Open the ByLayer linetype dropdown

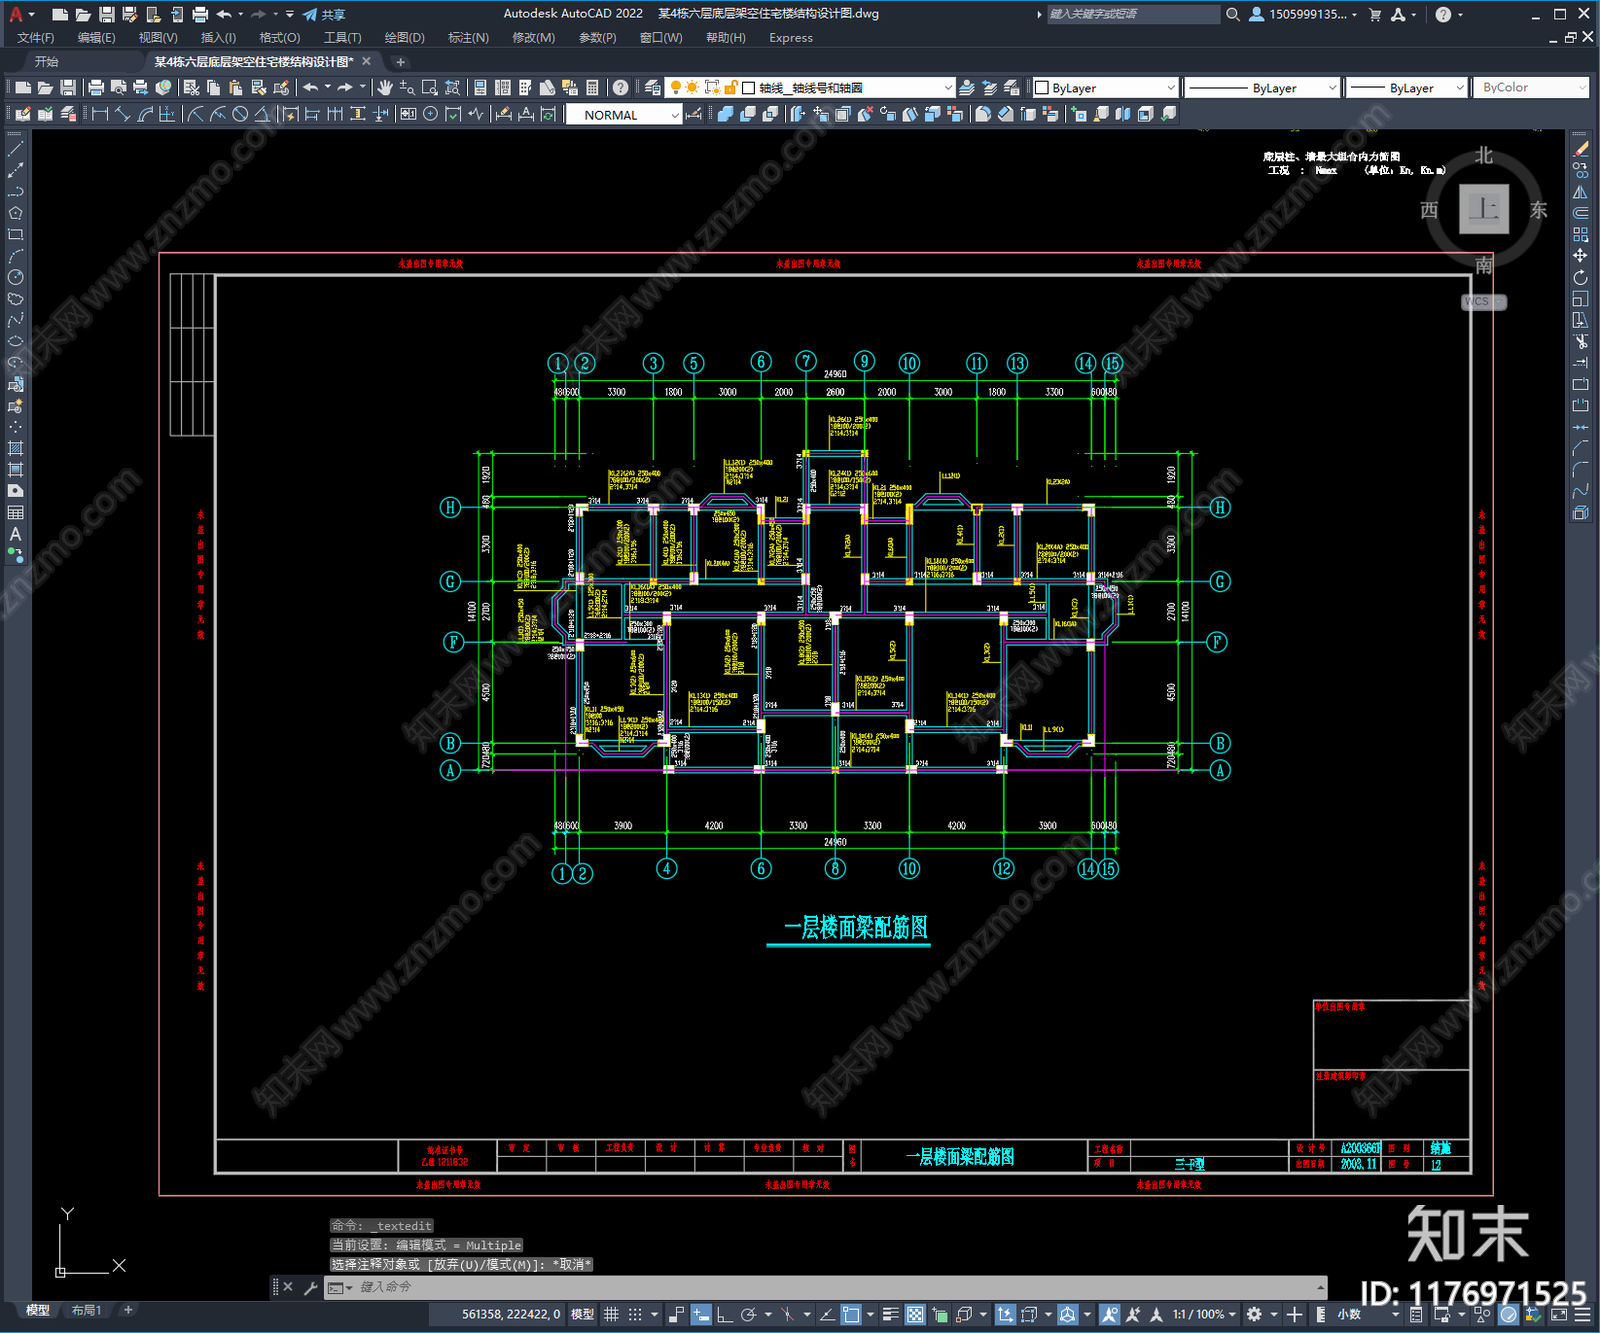coord(1262,88)
